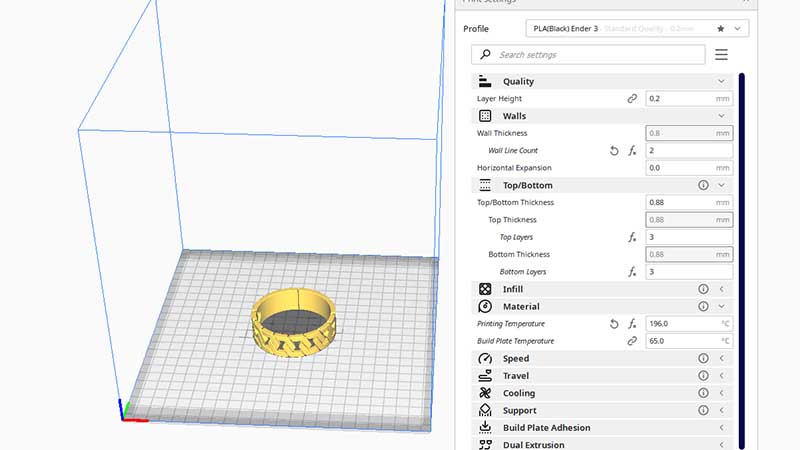This screenshot has height=450, width=800.
Task: Click the Wall Line Count formula icon
Action: (632, 151)
